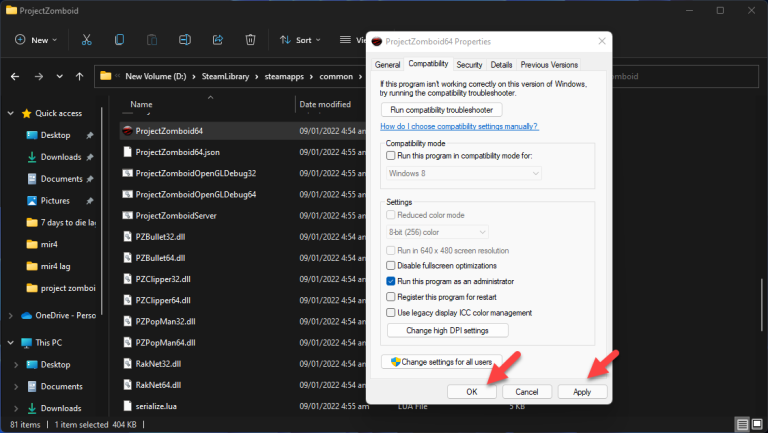This screenshot has height=433, width=768.
Task: Click the Delete trash icon
Action: tap(250, 40)
